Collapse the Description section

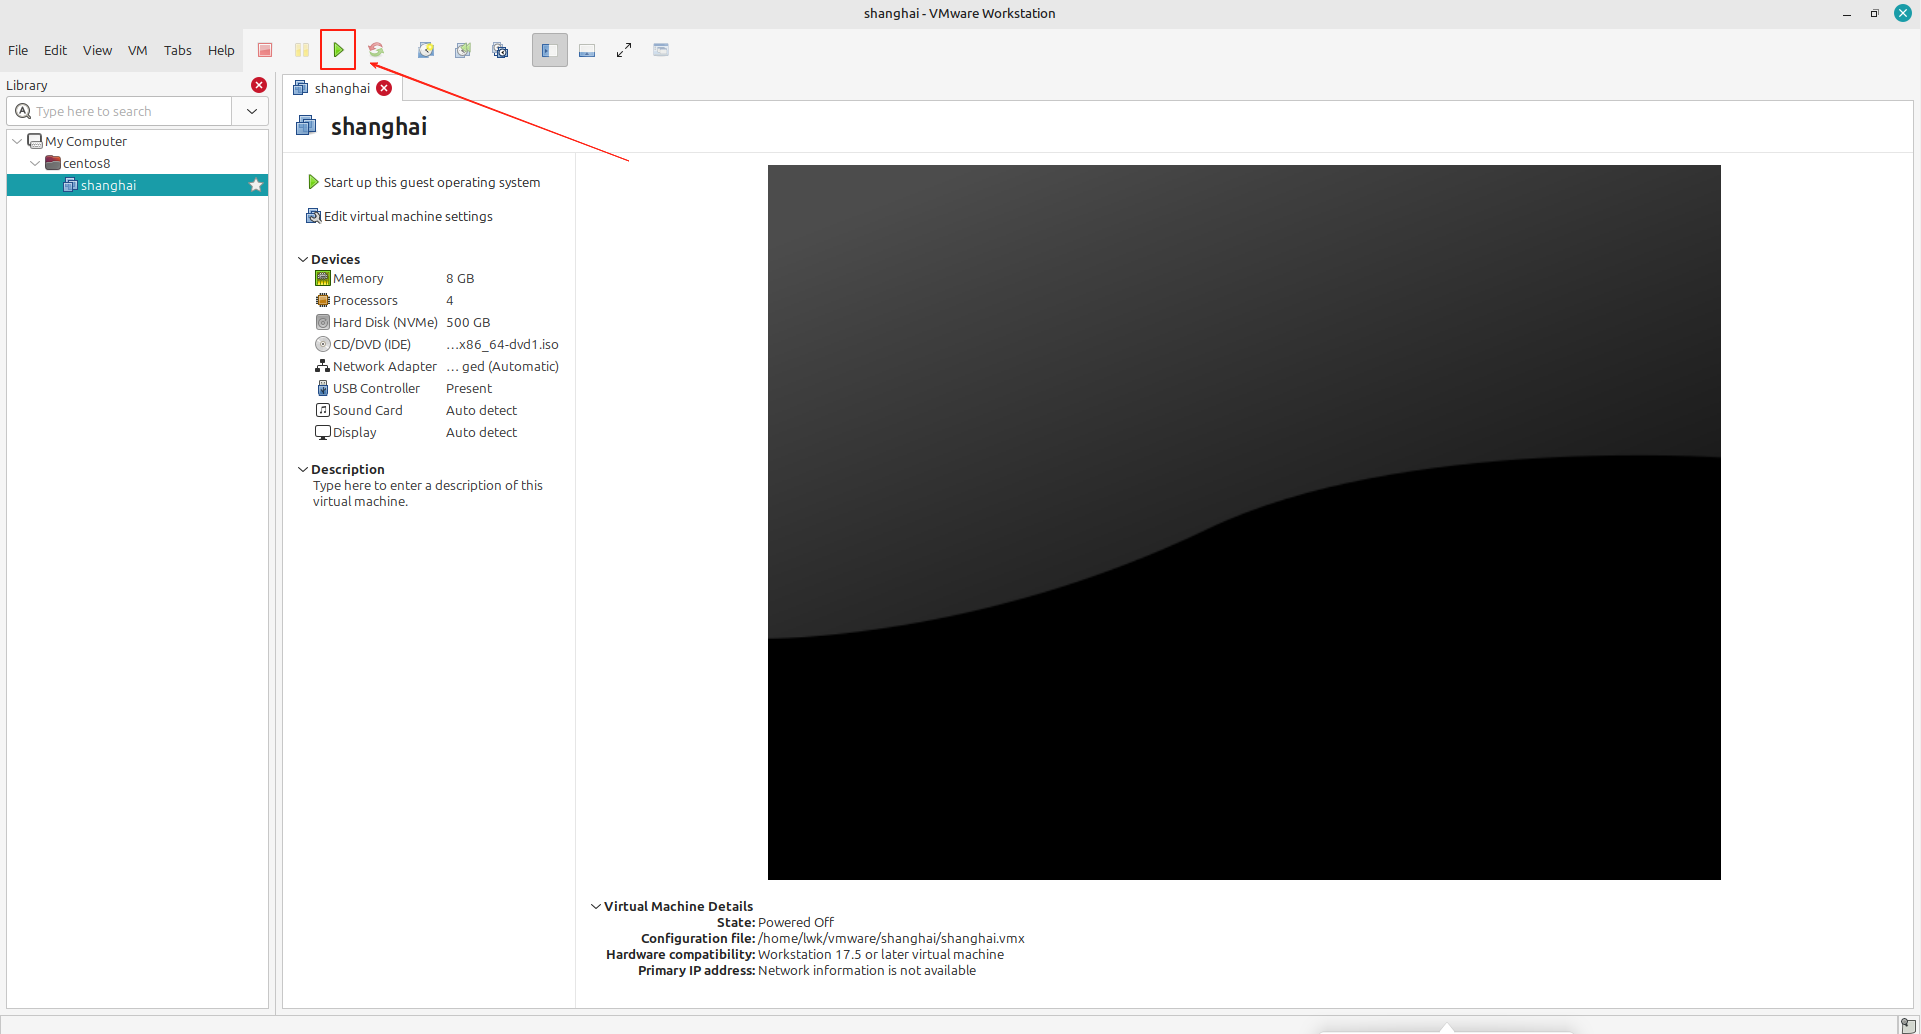pyautogui.click(x=303, y=469)
